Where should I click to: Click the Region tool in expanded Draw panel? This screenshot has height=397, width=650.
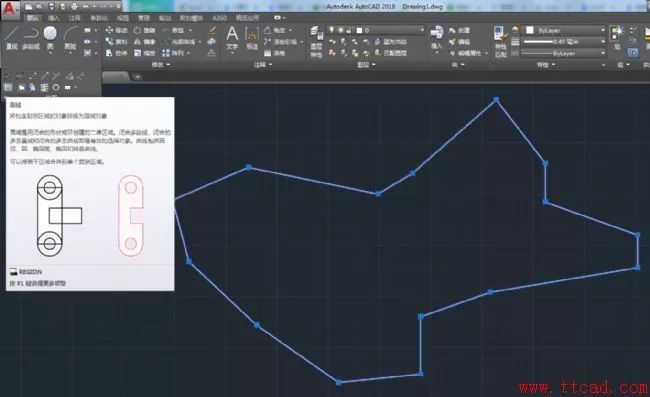point(8,87)
